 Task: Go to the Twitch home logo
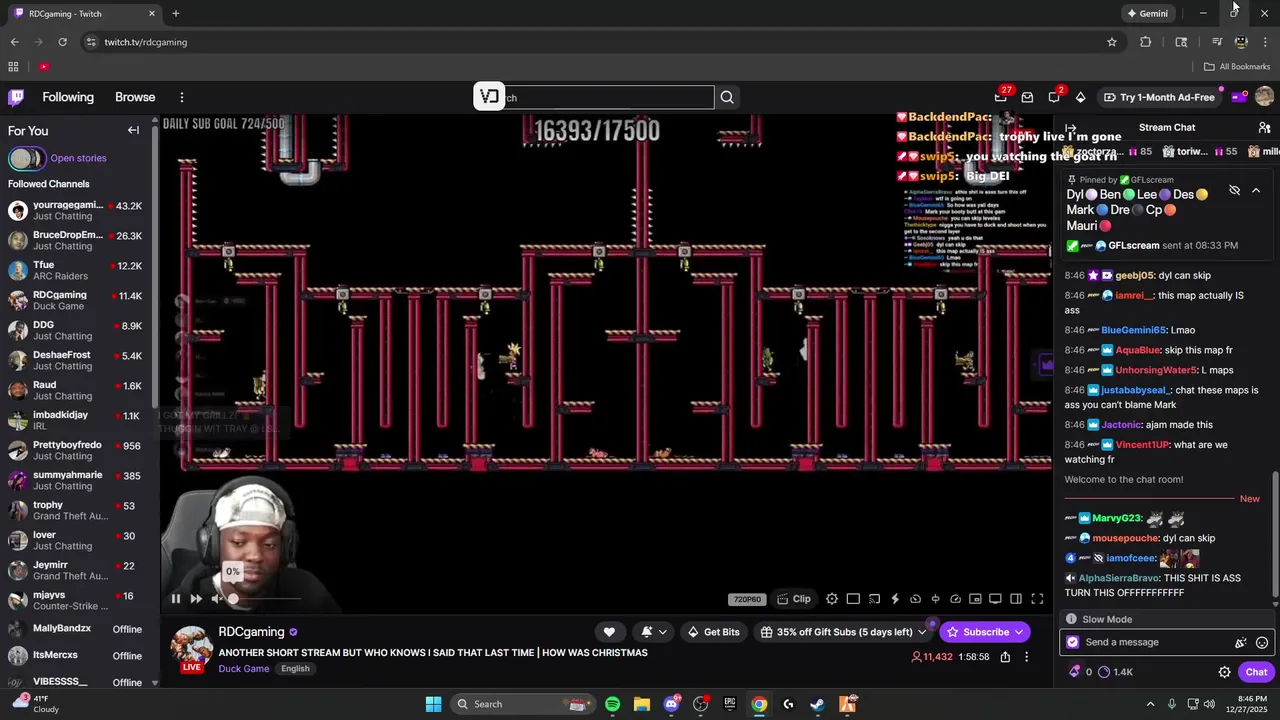(16, 97)
